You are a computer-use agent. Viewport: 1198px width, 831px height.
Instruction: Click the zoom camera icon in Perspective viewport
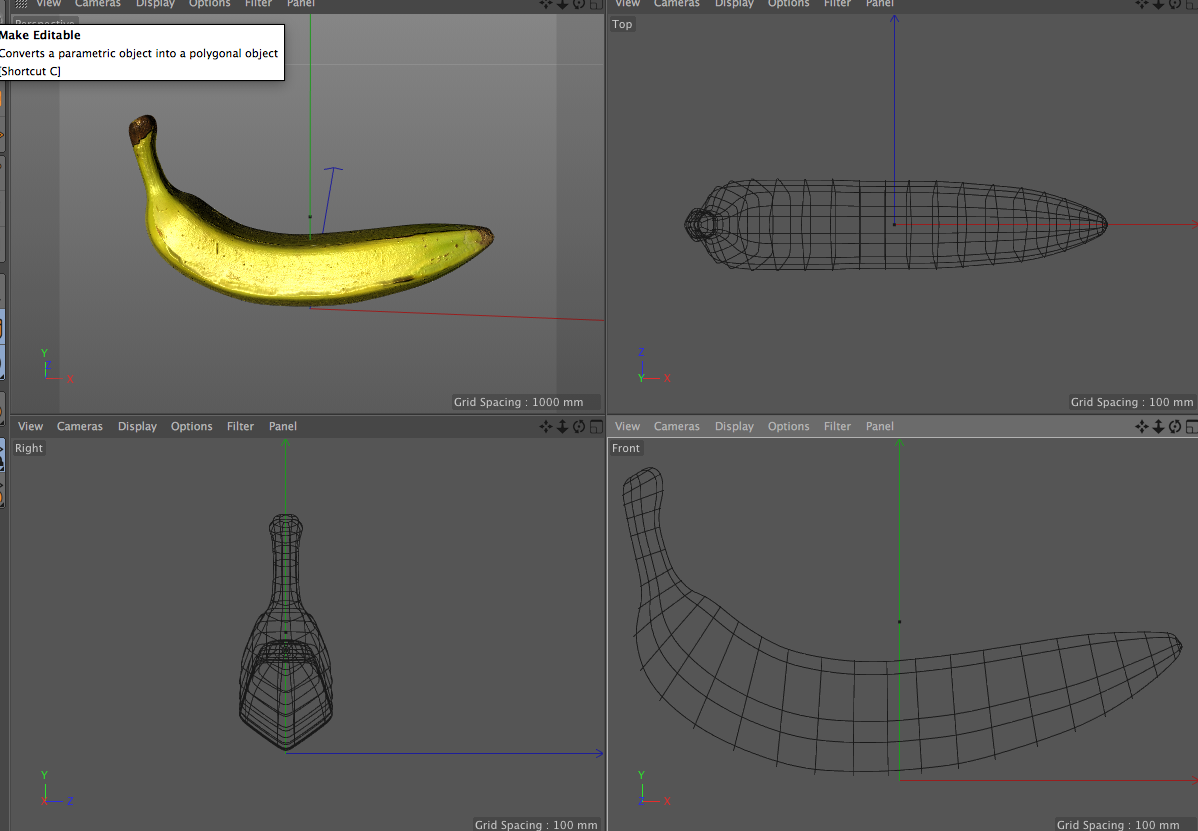tap(562, 4)
